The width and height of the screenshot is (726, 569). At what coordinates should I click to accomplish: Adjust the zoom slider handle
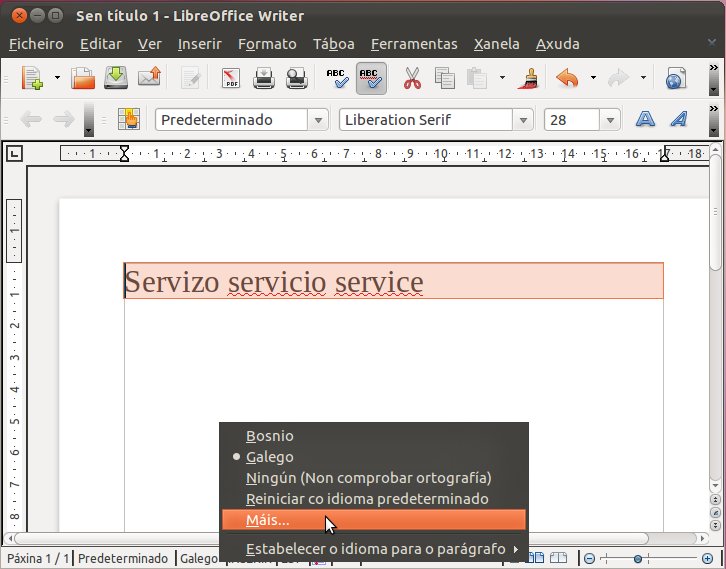638,559
